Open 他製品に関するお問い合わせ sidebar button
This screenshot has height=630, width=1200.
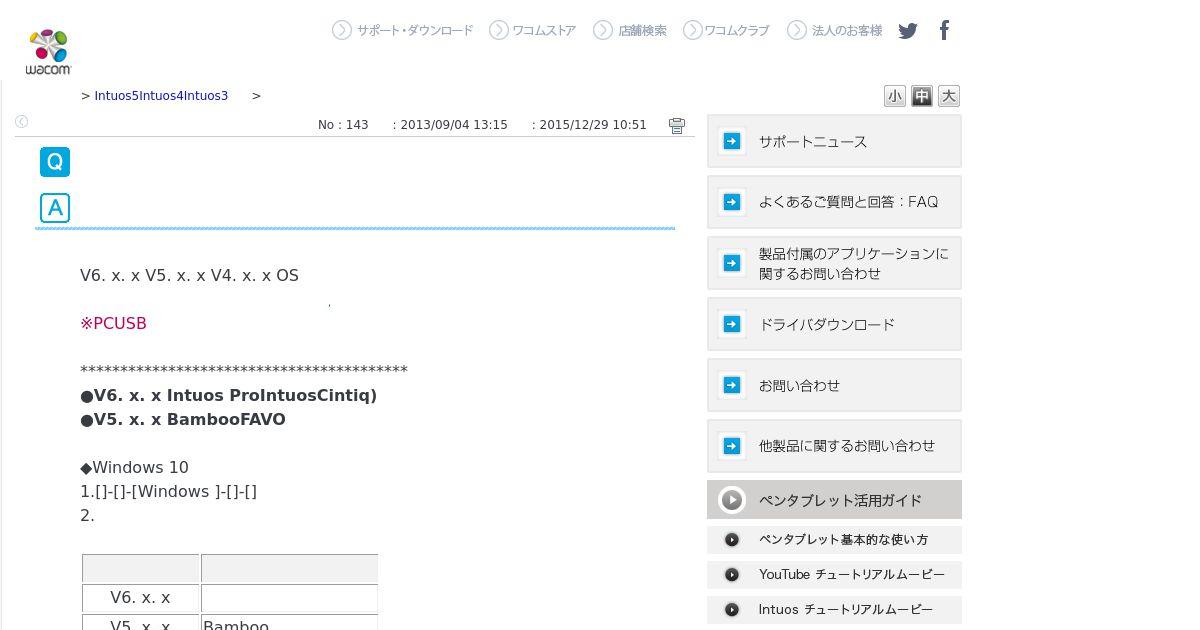pos(834,446)
